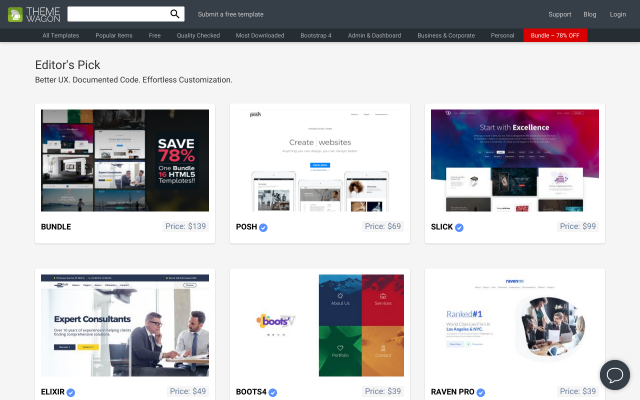The width and height of the screenshot is (640, 400).
Task: Click BOOTS4 Price: $39 tag
Action: (x=383, y=391)
